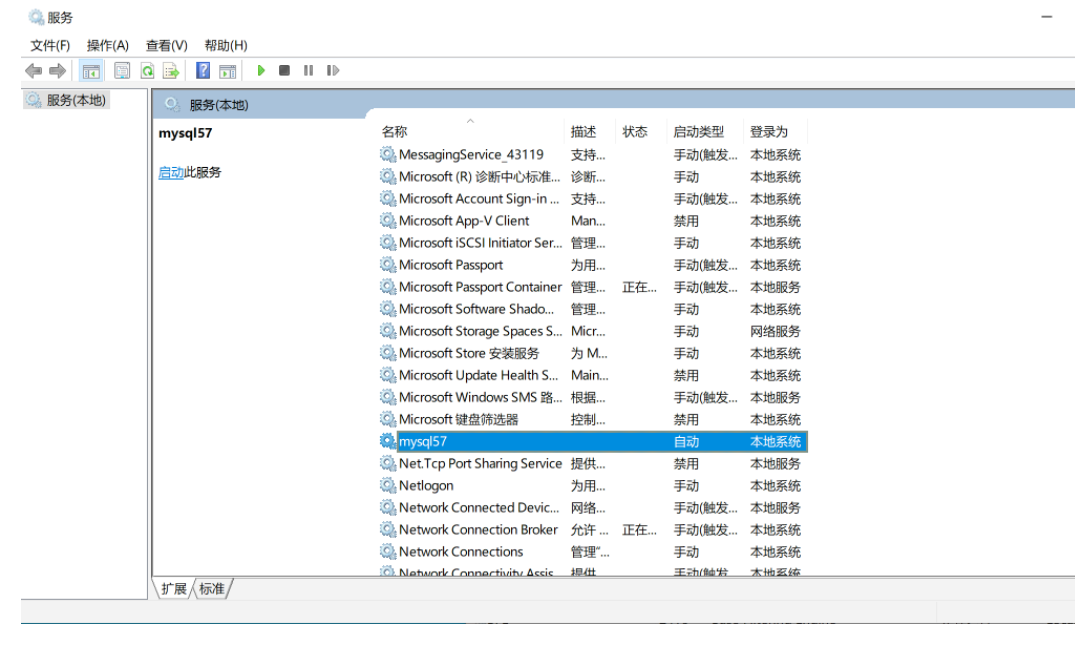Image resolution: width=1075 pixels, height=656 pixels.
Task: Select Microsoft Account Sign-in service
Action: [594, 199]
